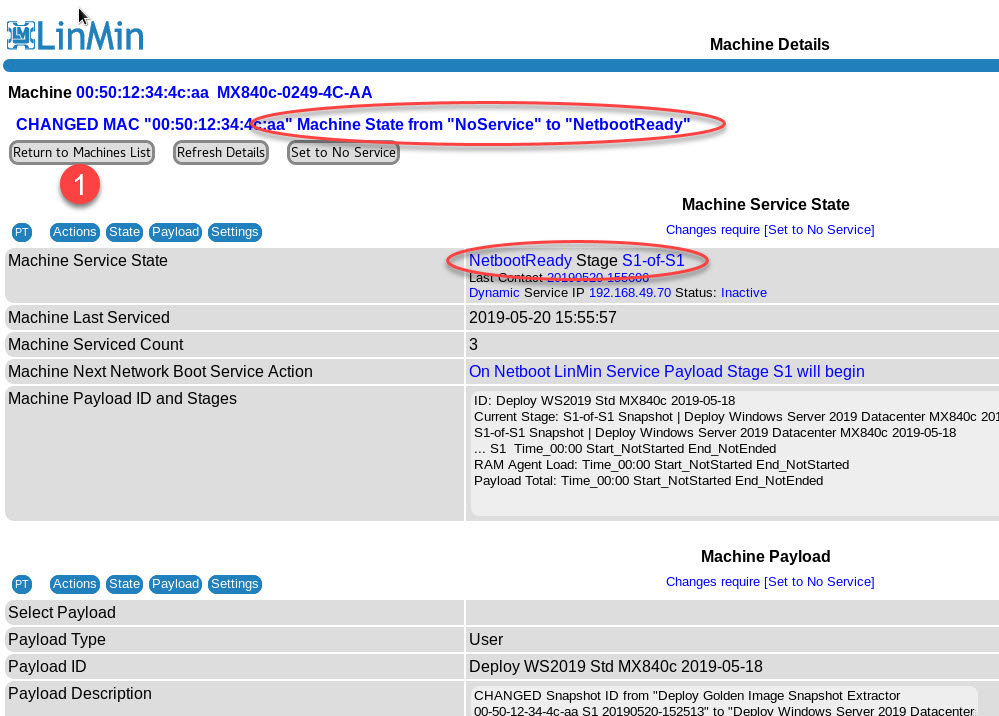Click PT icon in Machine Service State section

coord(22,232)
